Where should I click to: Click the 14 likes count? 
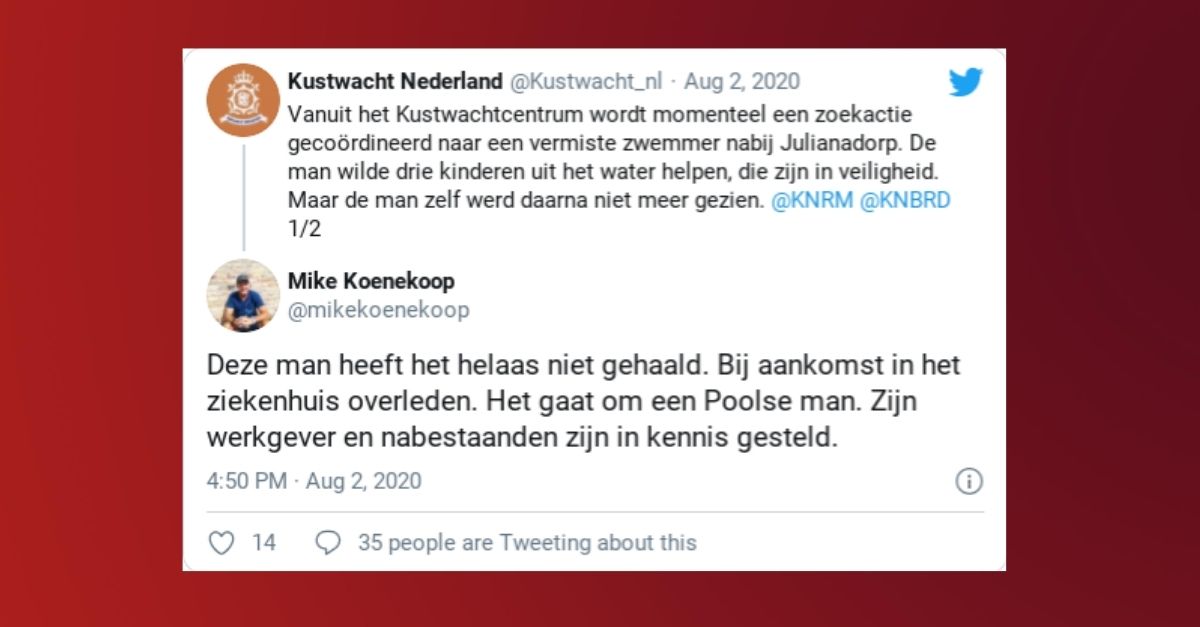(264, 542)
